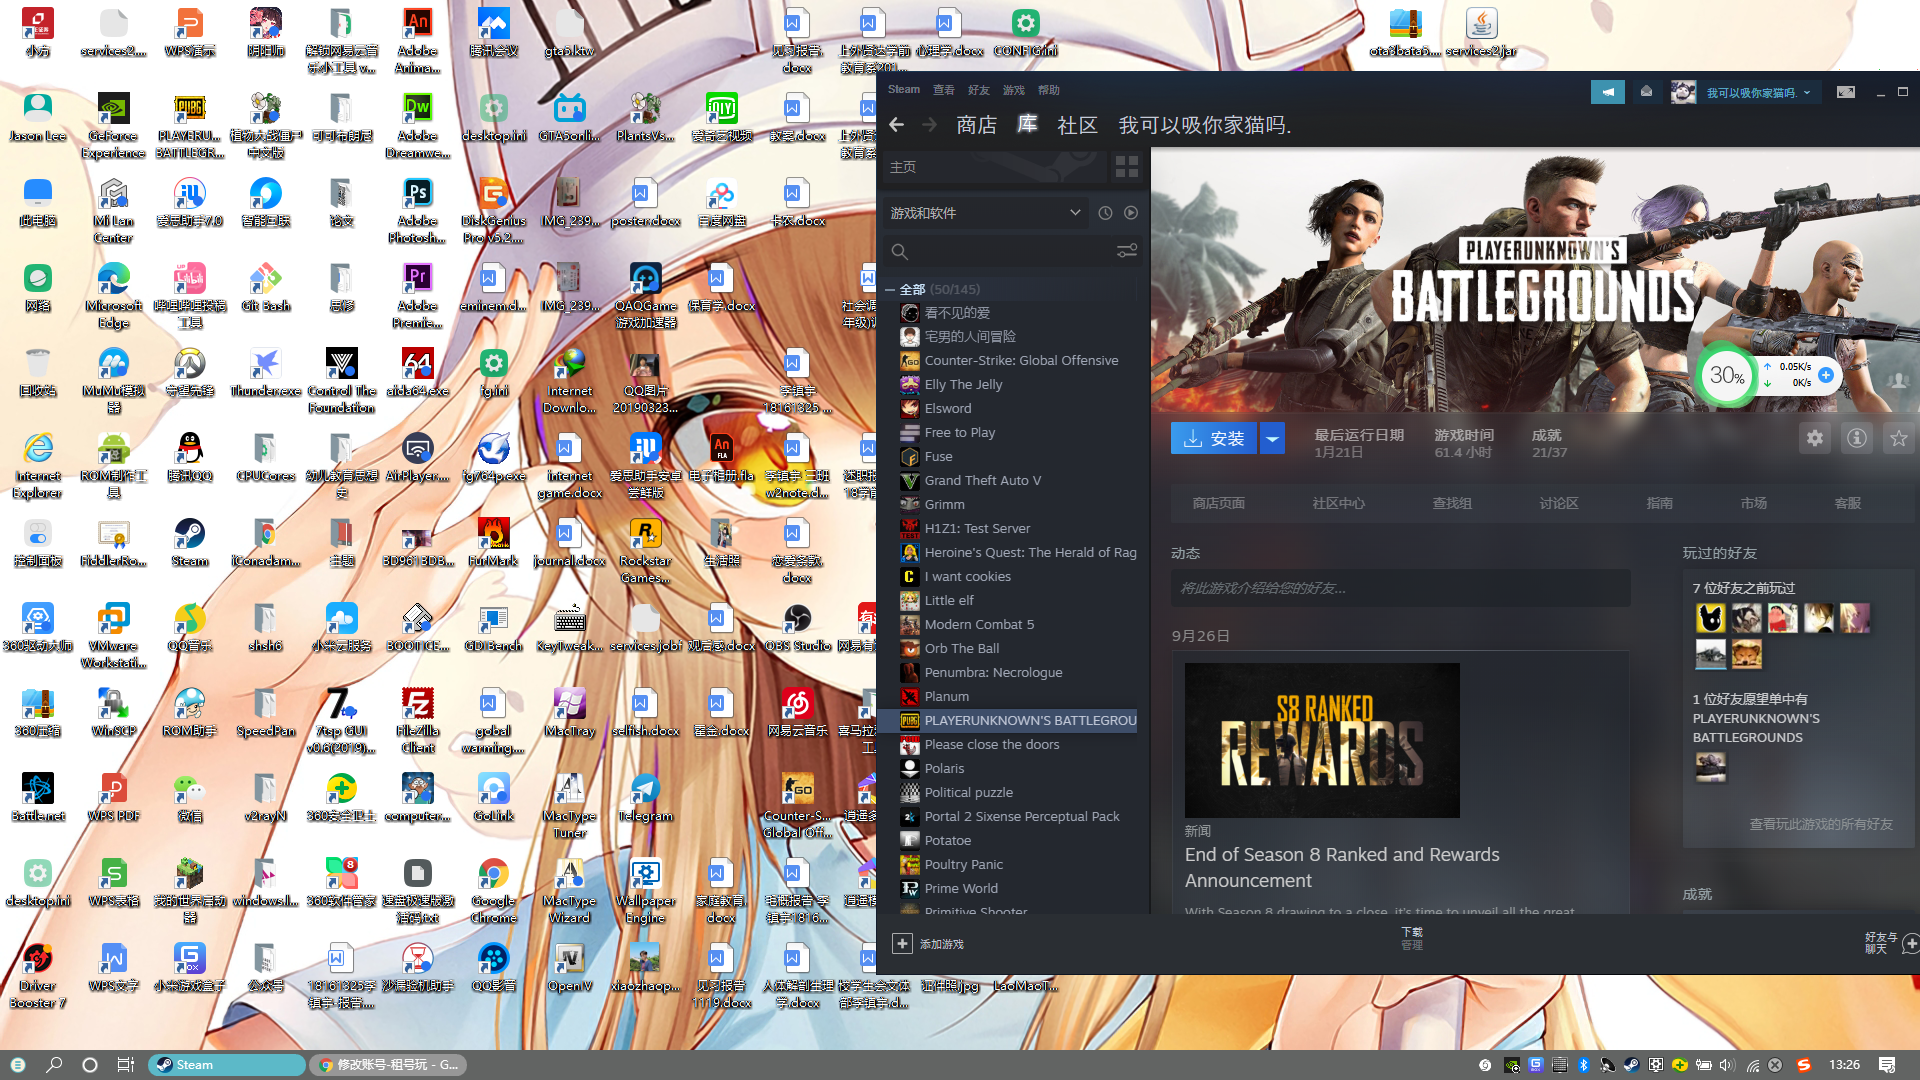This screenshot has width=1920, height=1080.
Task: Click plus icon next to Add Game
Action: tap(902, 944)
